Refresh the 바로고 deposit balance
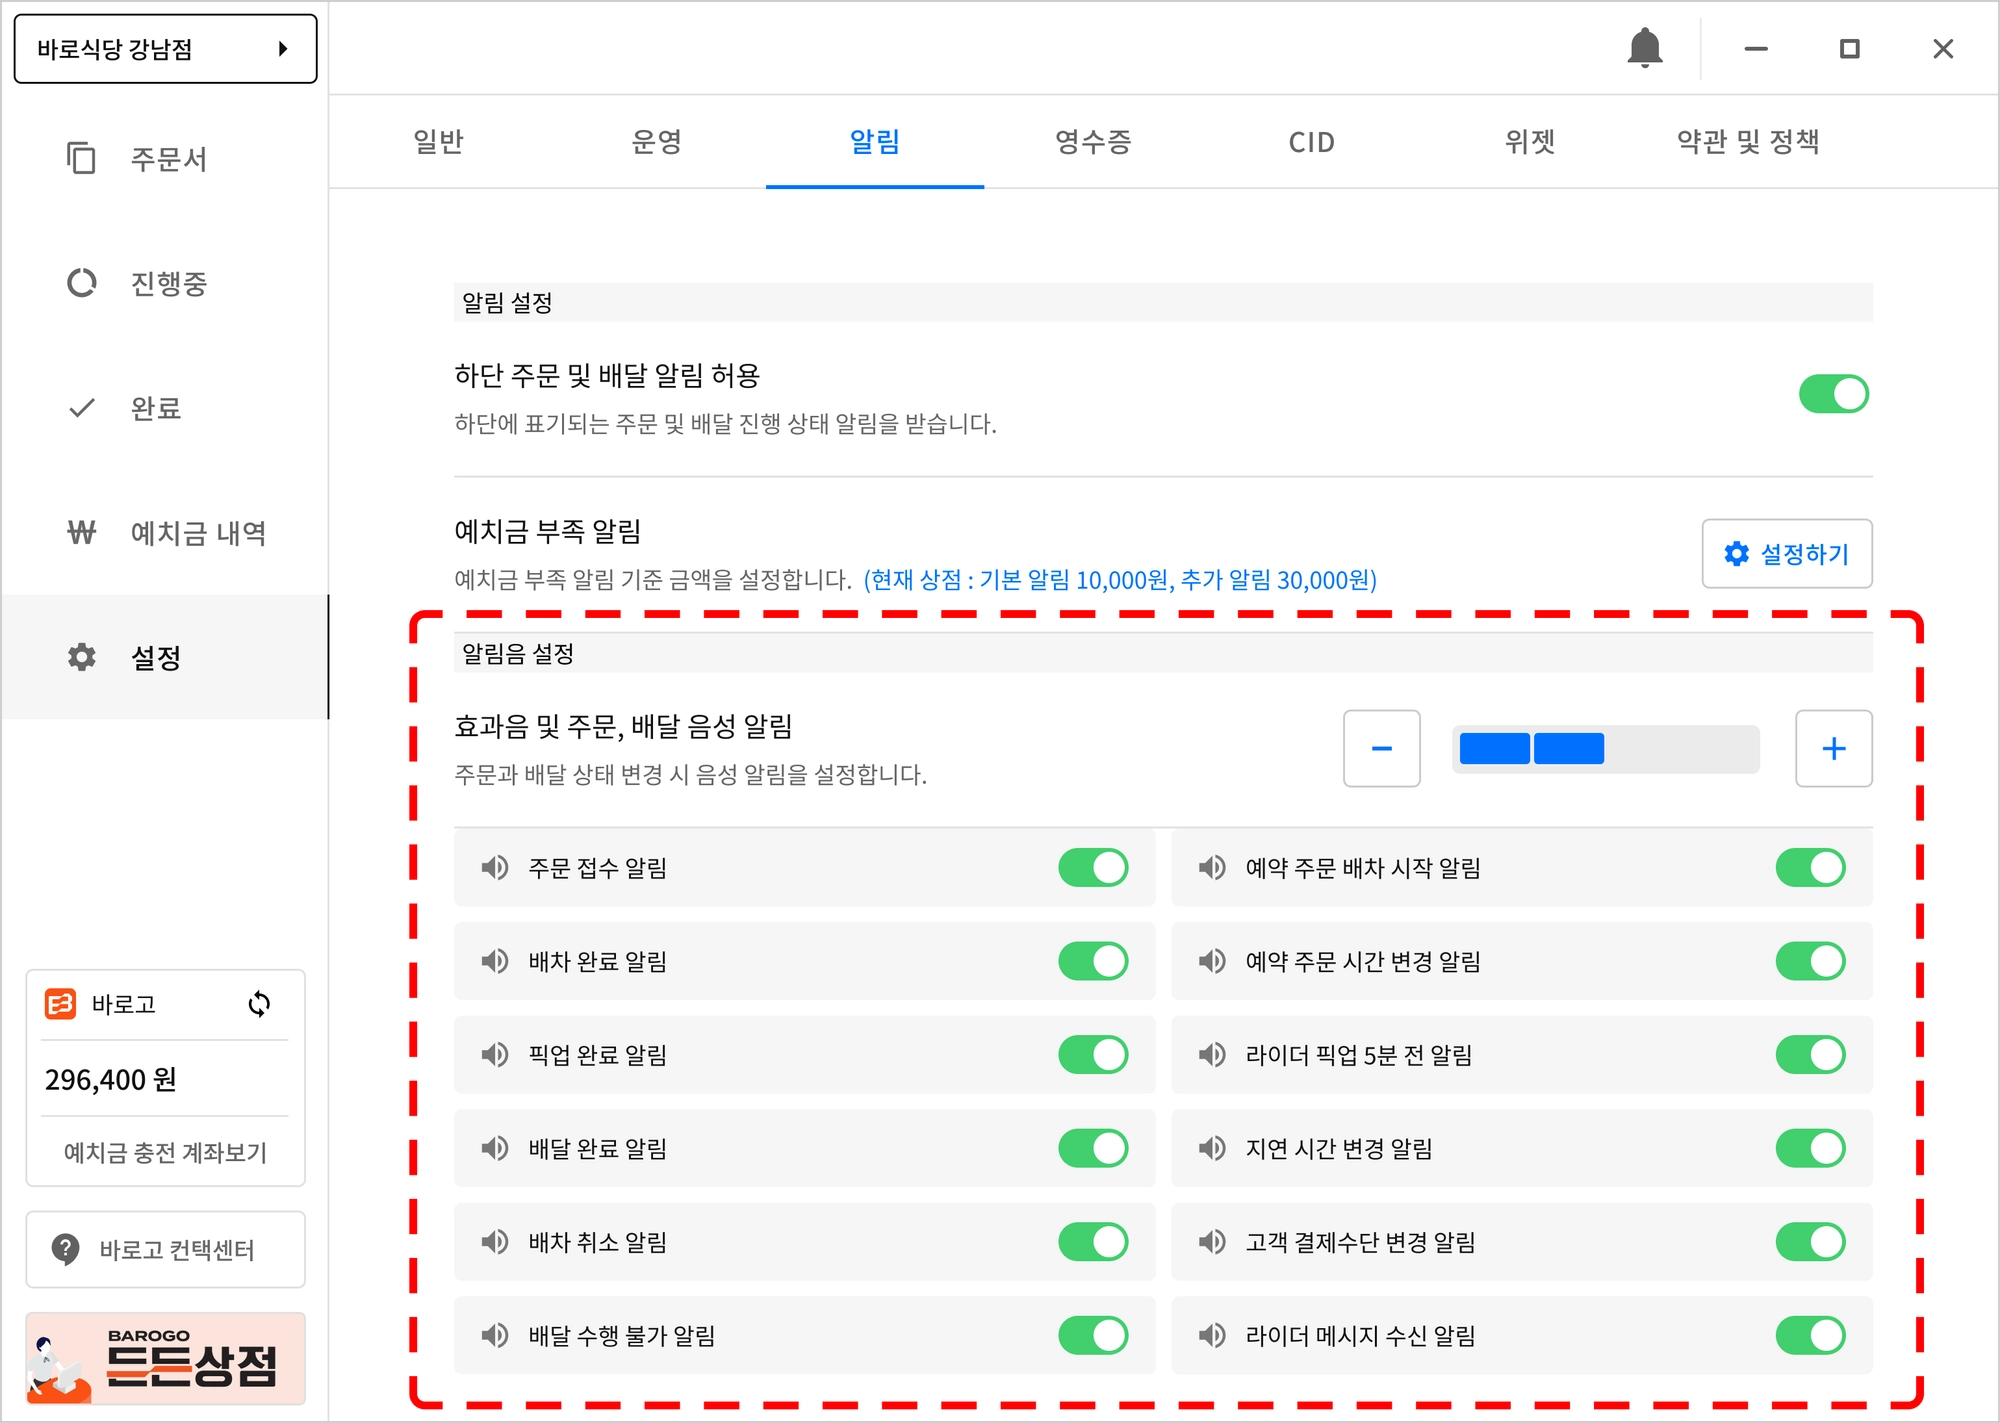The width and height of the screenshot is (2000, 1423). click(x=259, y=1004)
